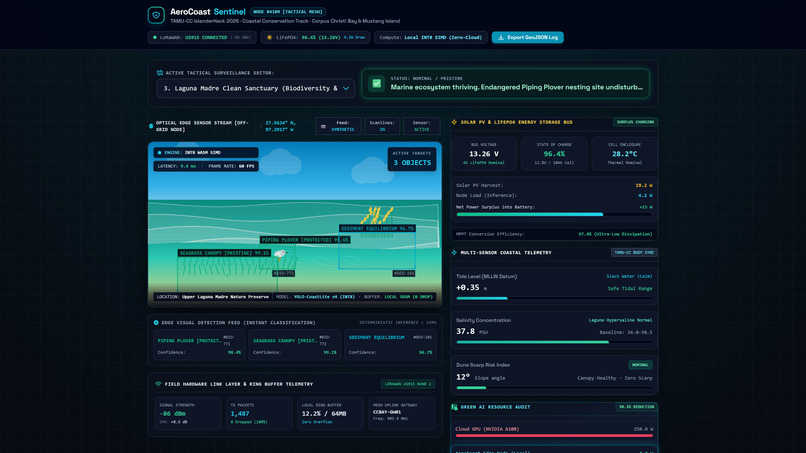806x453 pixels.
Task: Click the 98.3% REDUCTION badge
Action: (x=636, y=407)
